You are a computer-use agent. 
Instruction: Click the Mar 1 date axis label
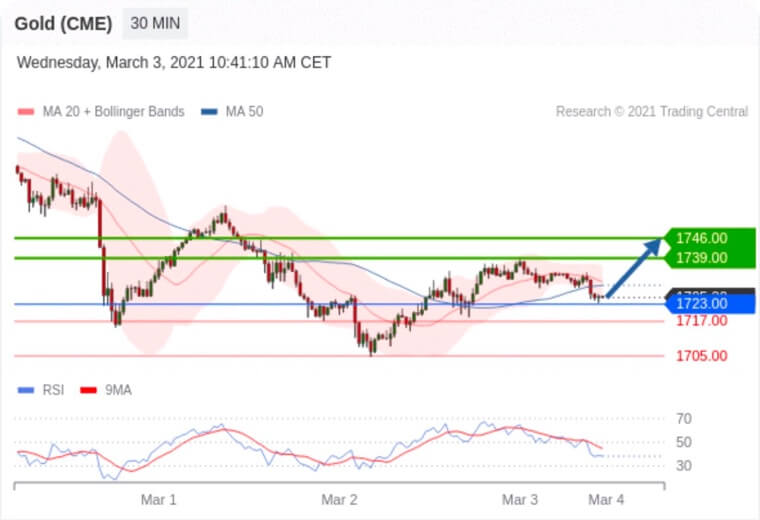tap(158, 499)
